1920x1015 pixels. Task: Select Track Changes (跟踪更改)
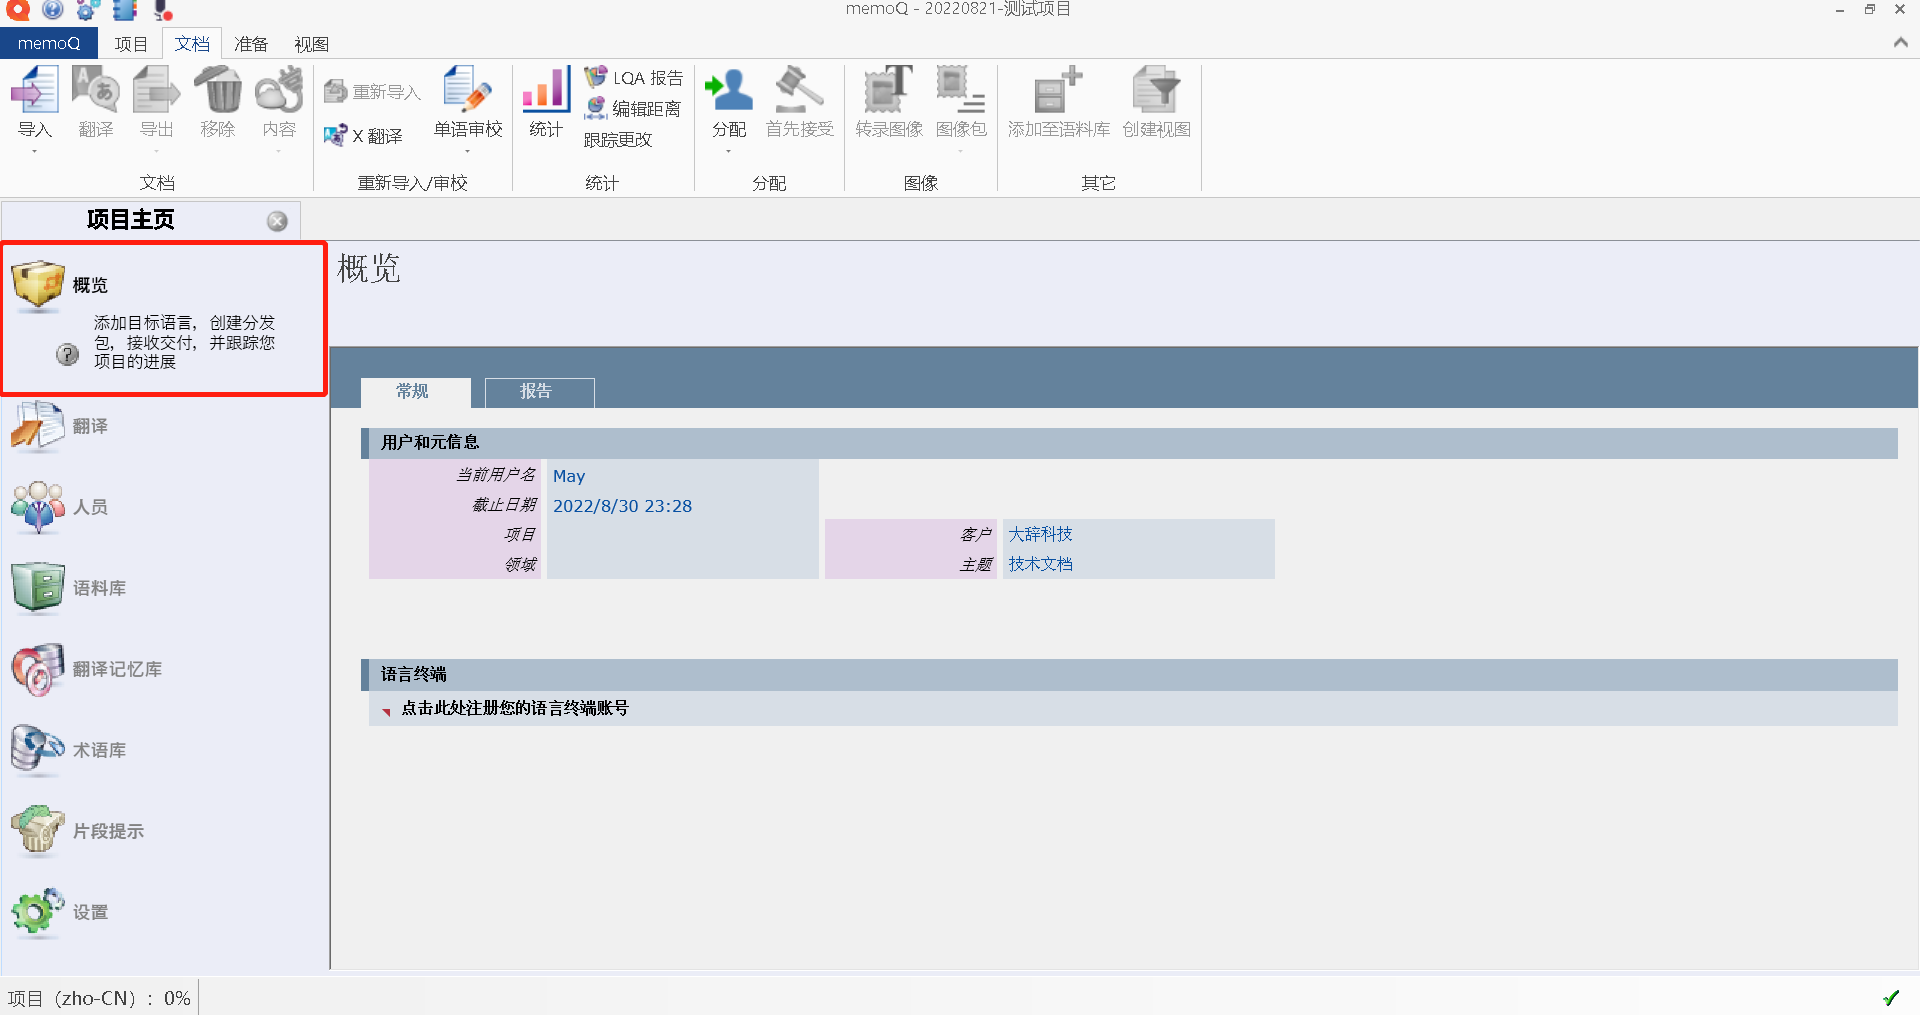click(x=618, y=140)
